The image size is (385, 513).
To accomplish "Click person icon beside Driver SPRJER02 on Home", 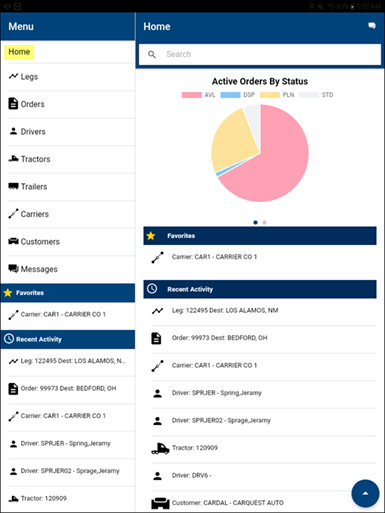I will 157,421.
